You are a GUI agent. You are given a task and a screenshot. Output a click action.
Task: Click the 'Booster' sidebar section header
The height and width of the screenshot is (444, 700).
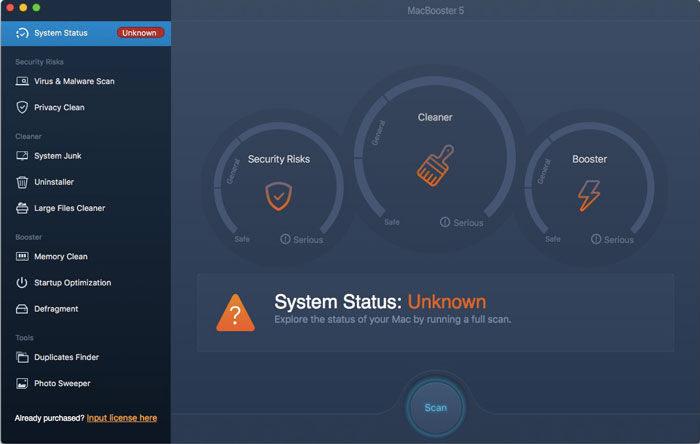(x=29, y=237)
